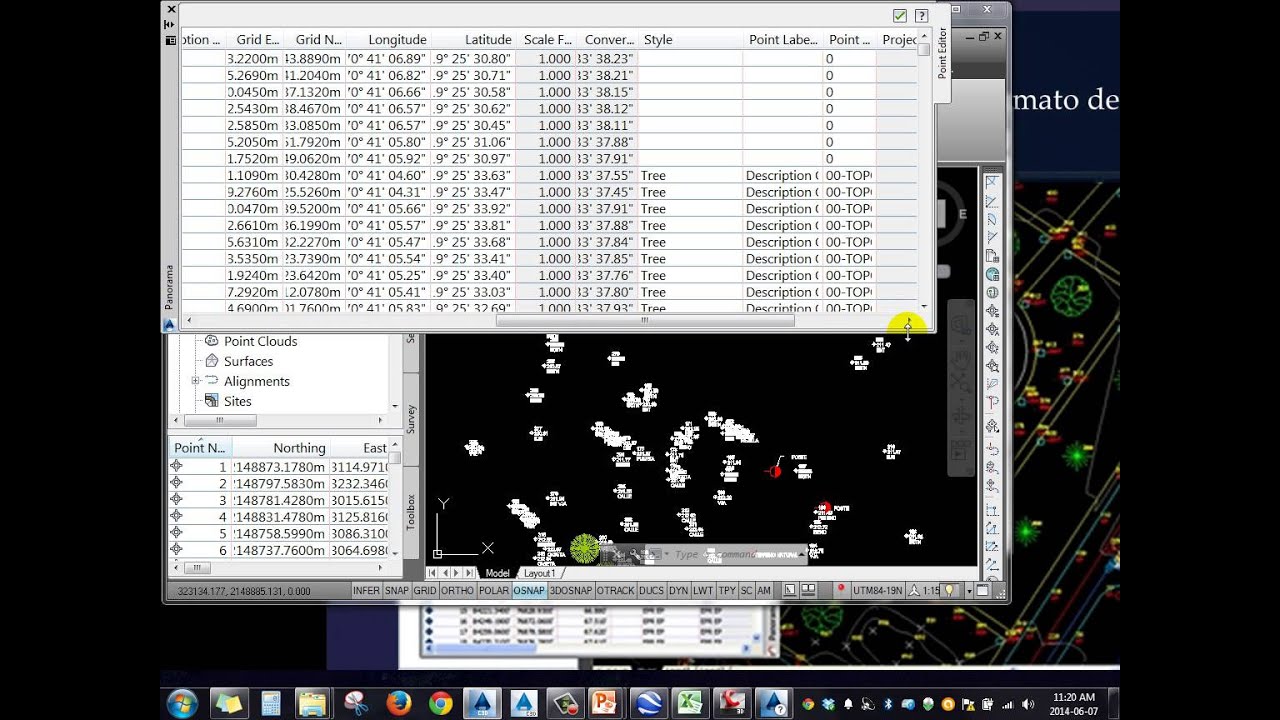
Task: Toggle POLAR tracking in status bar
Action: 493,591
